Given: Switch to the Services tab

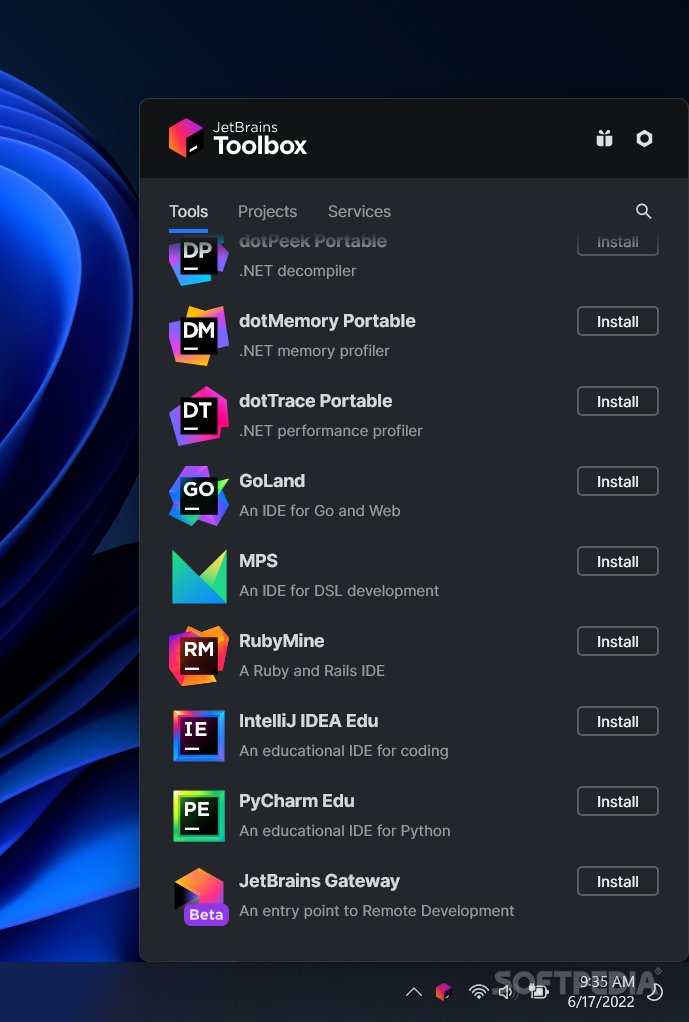Looking at the screenshot, I should click(359, 211).
